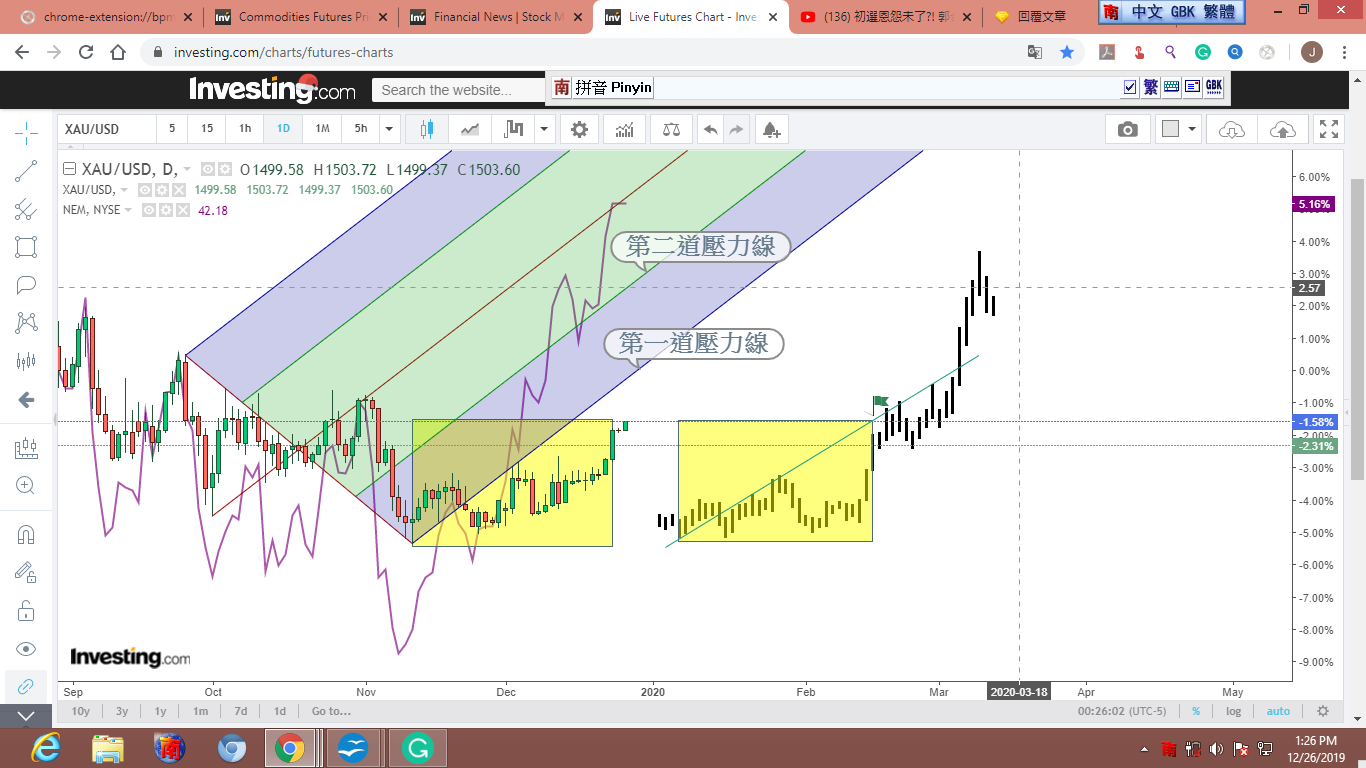Open the indicators menu

pyautogui.click(x=624, y=129)
